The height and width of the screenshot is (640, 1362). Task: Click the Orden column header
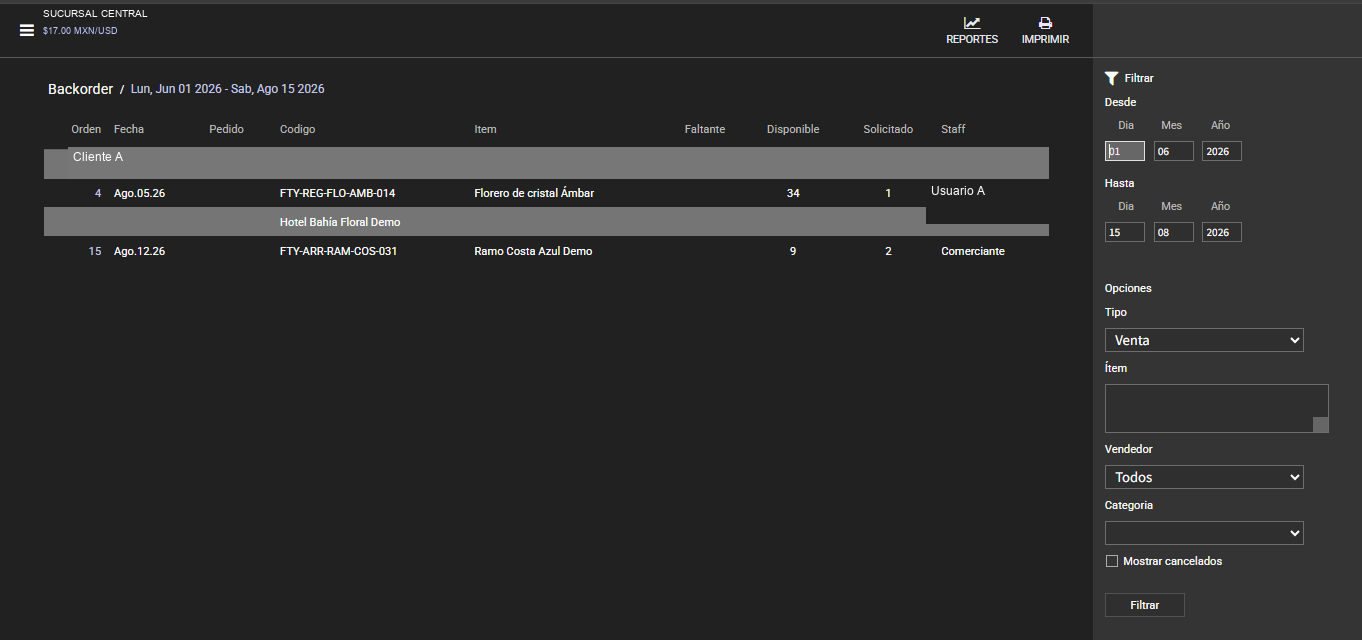point(86,129)
